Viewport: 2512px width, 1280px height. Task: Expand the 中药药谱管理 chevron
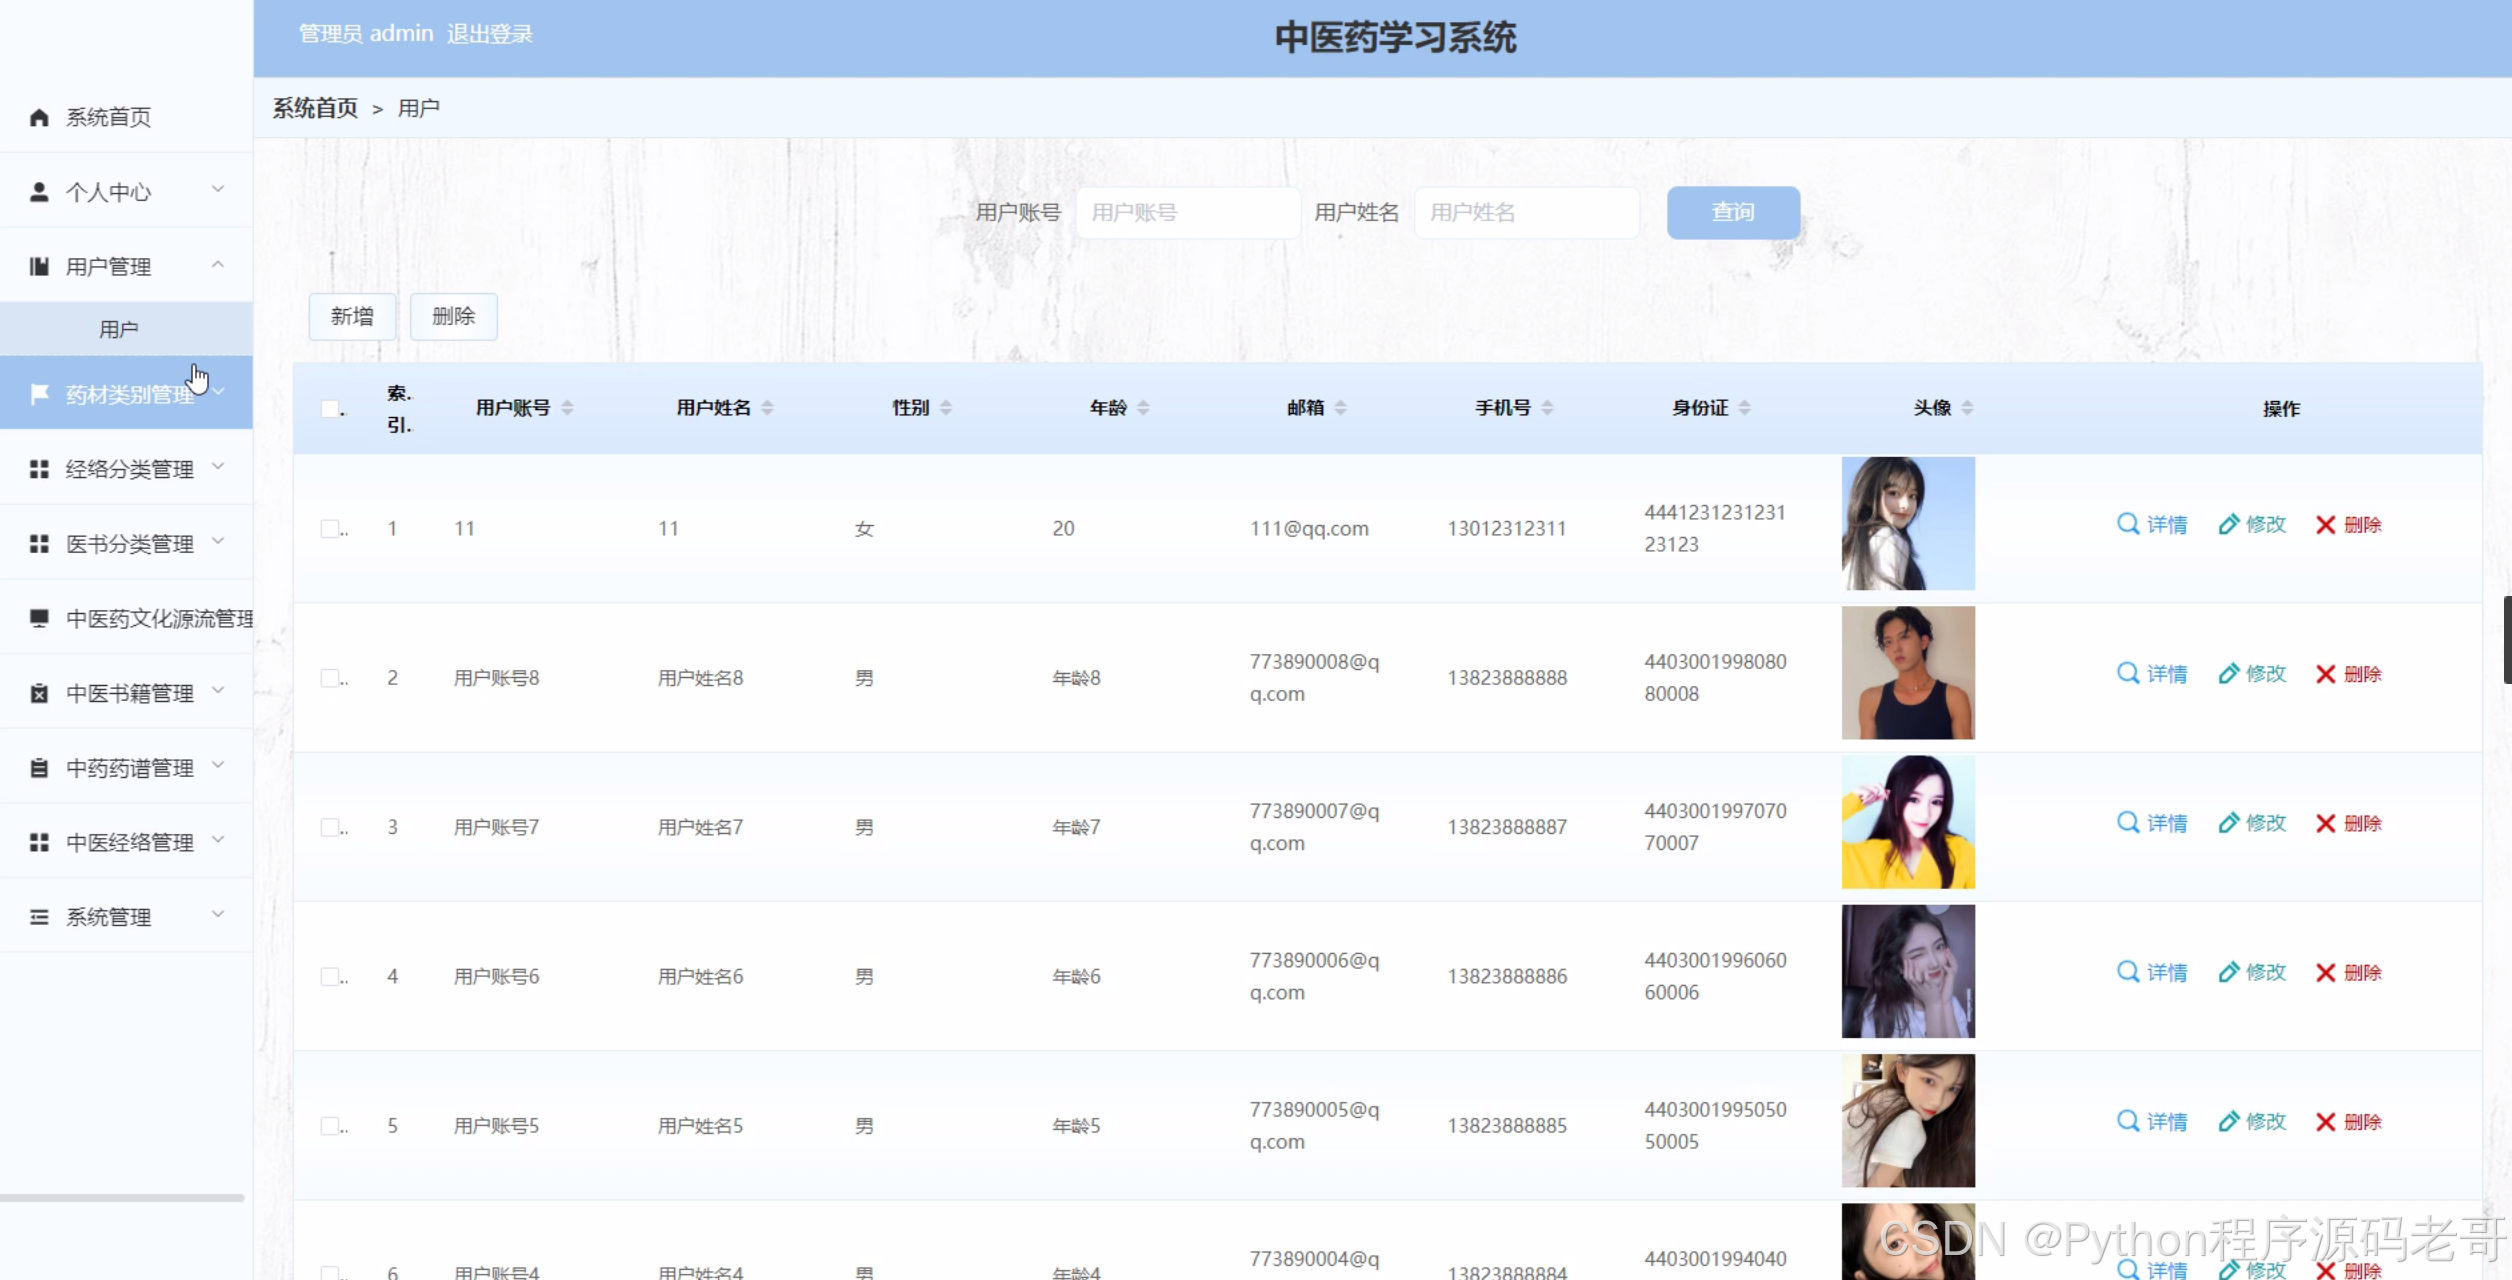218,766
